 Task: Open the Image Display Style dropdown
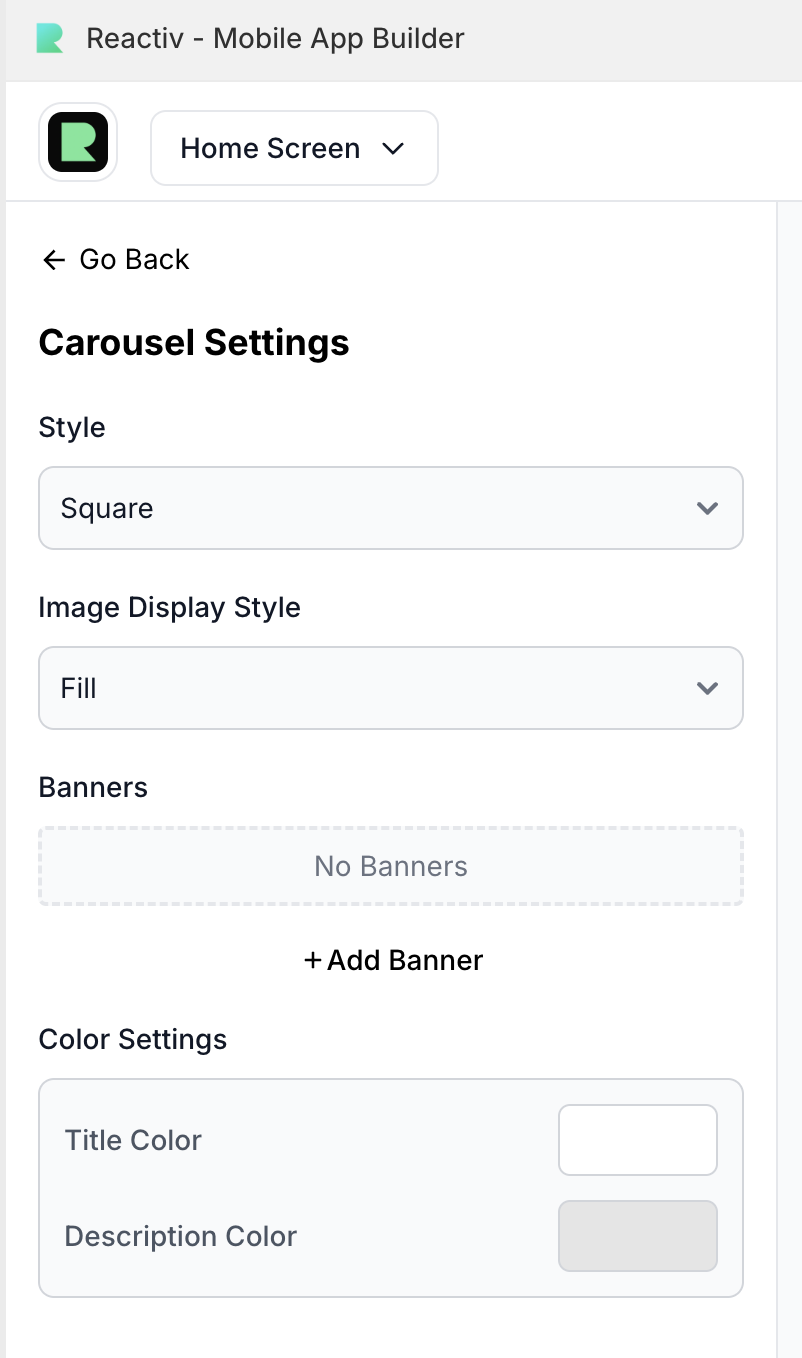point(390,688)
